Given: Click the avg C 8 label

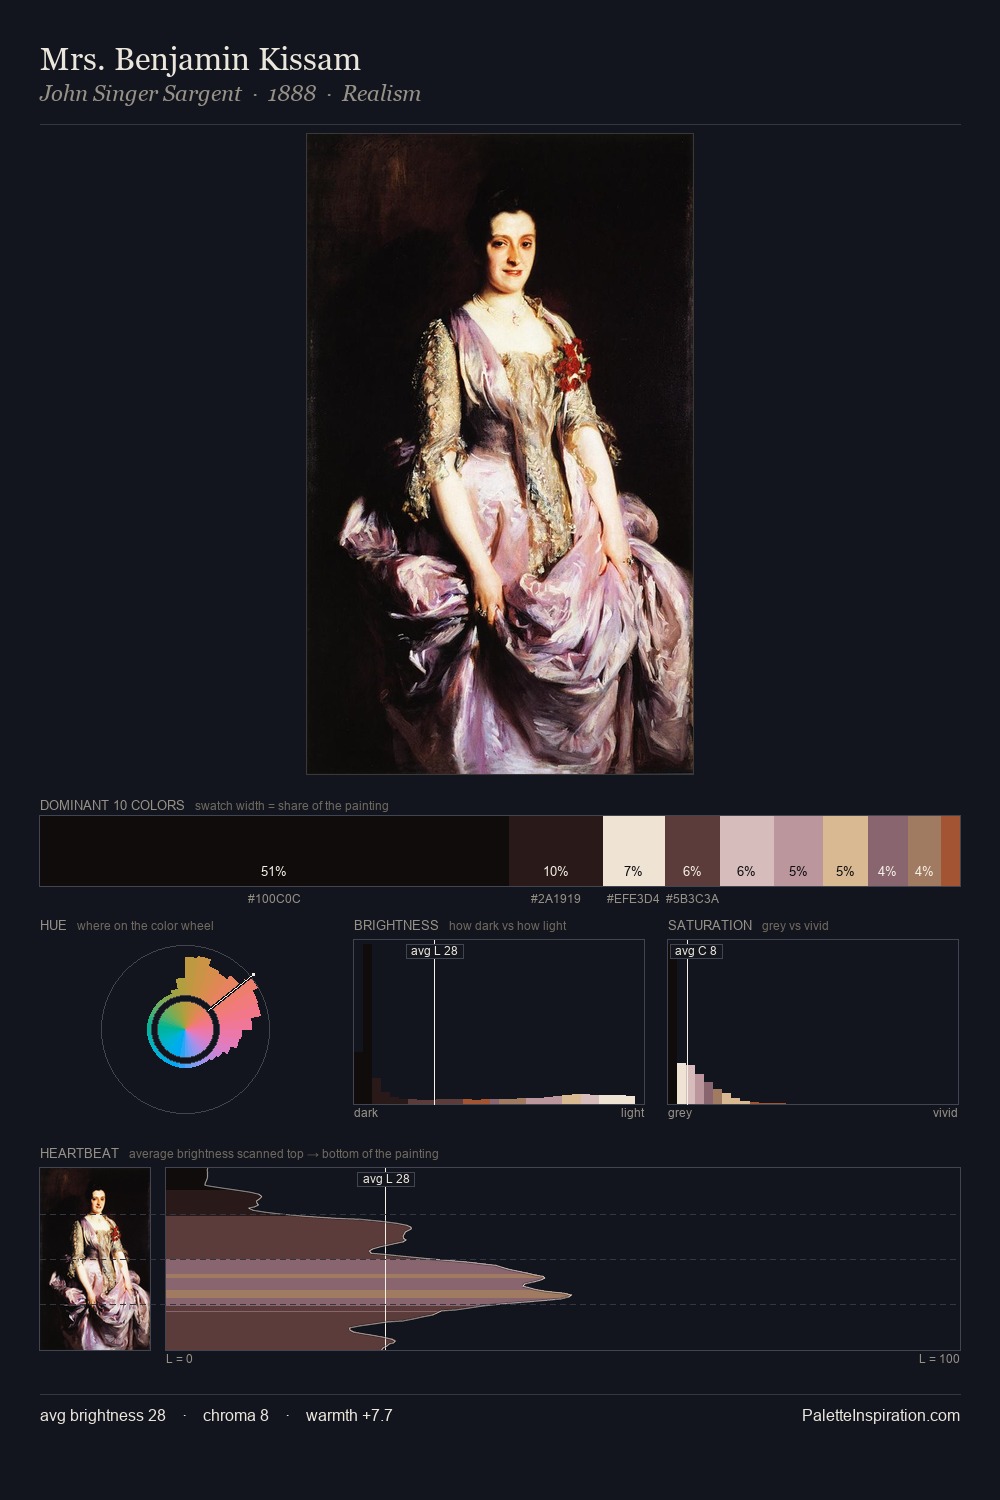Looking at the screenshot, I should (x=696, y=950).
